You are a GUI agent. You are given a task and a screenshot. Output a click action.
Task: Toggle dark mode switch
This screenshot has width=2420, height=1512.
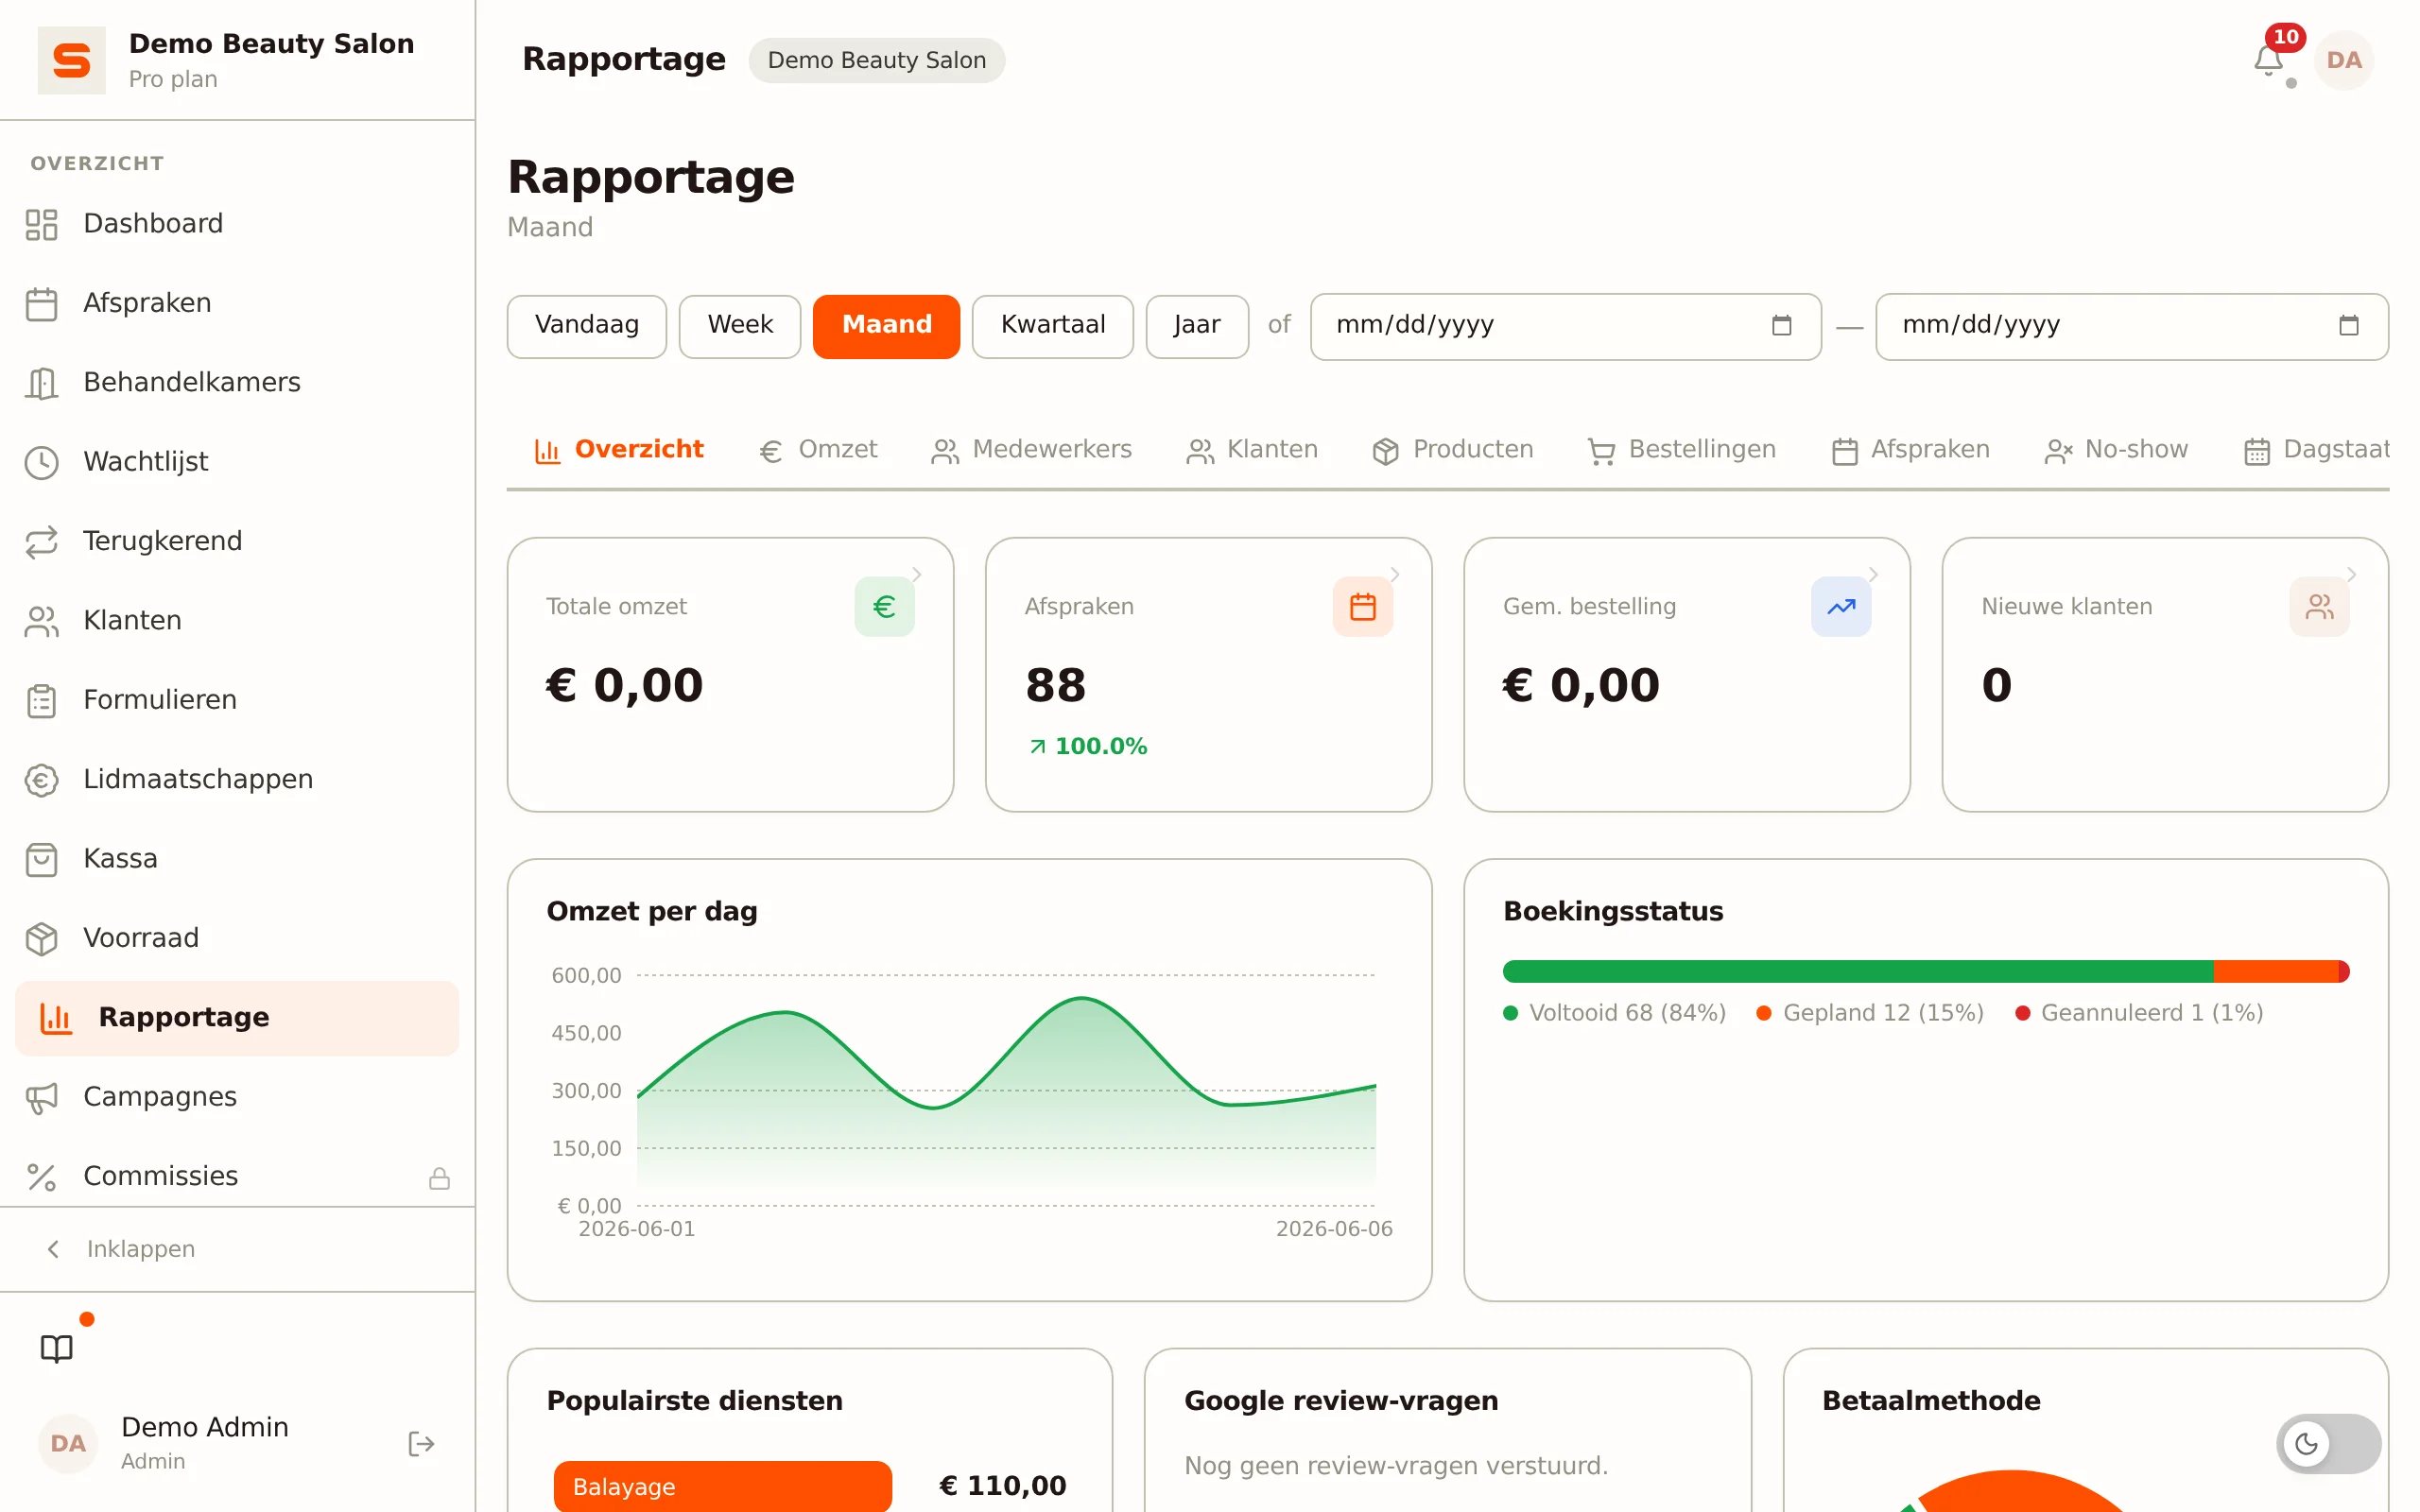coord(2328,1443)
